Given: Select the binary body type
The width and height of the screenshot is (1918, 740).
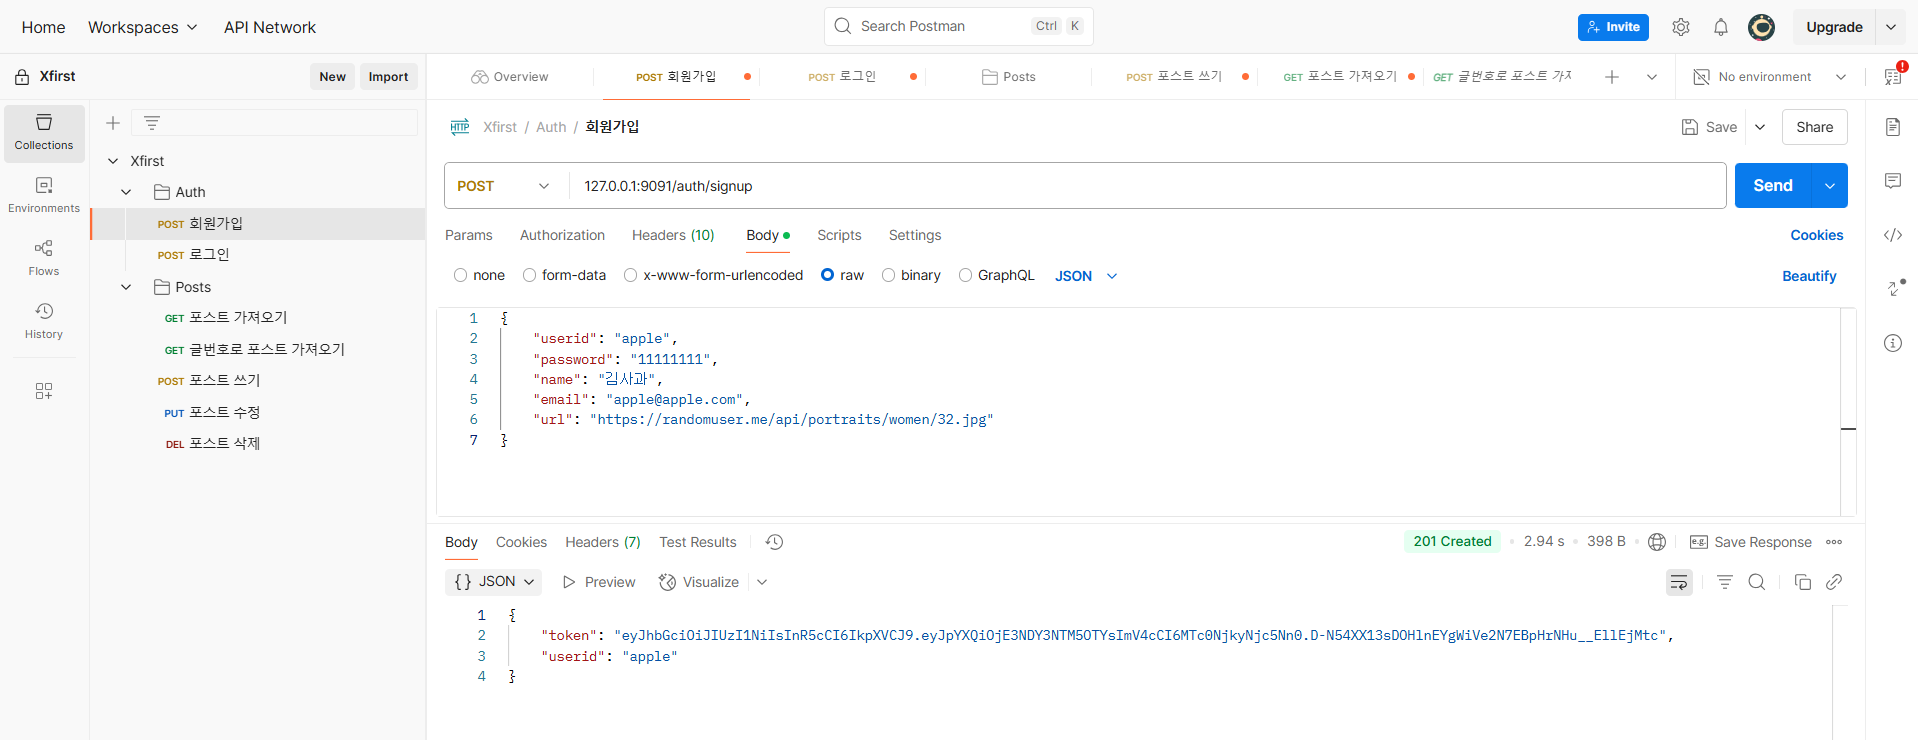Looking at the screenshot, I should click(x=888, y=275).
